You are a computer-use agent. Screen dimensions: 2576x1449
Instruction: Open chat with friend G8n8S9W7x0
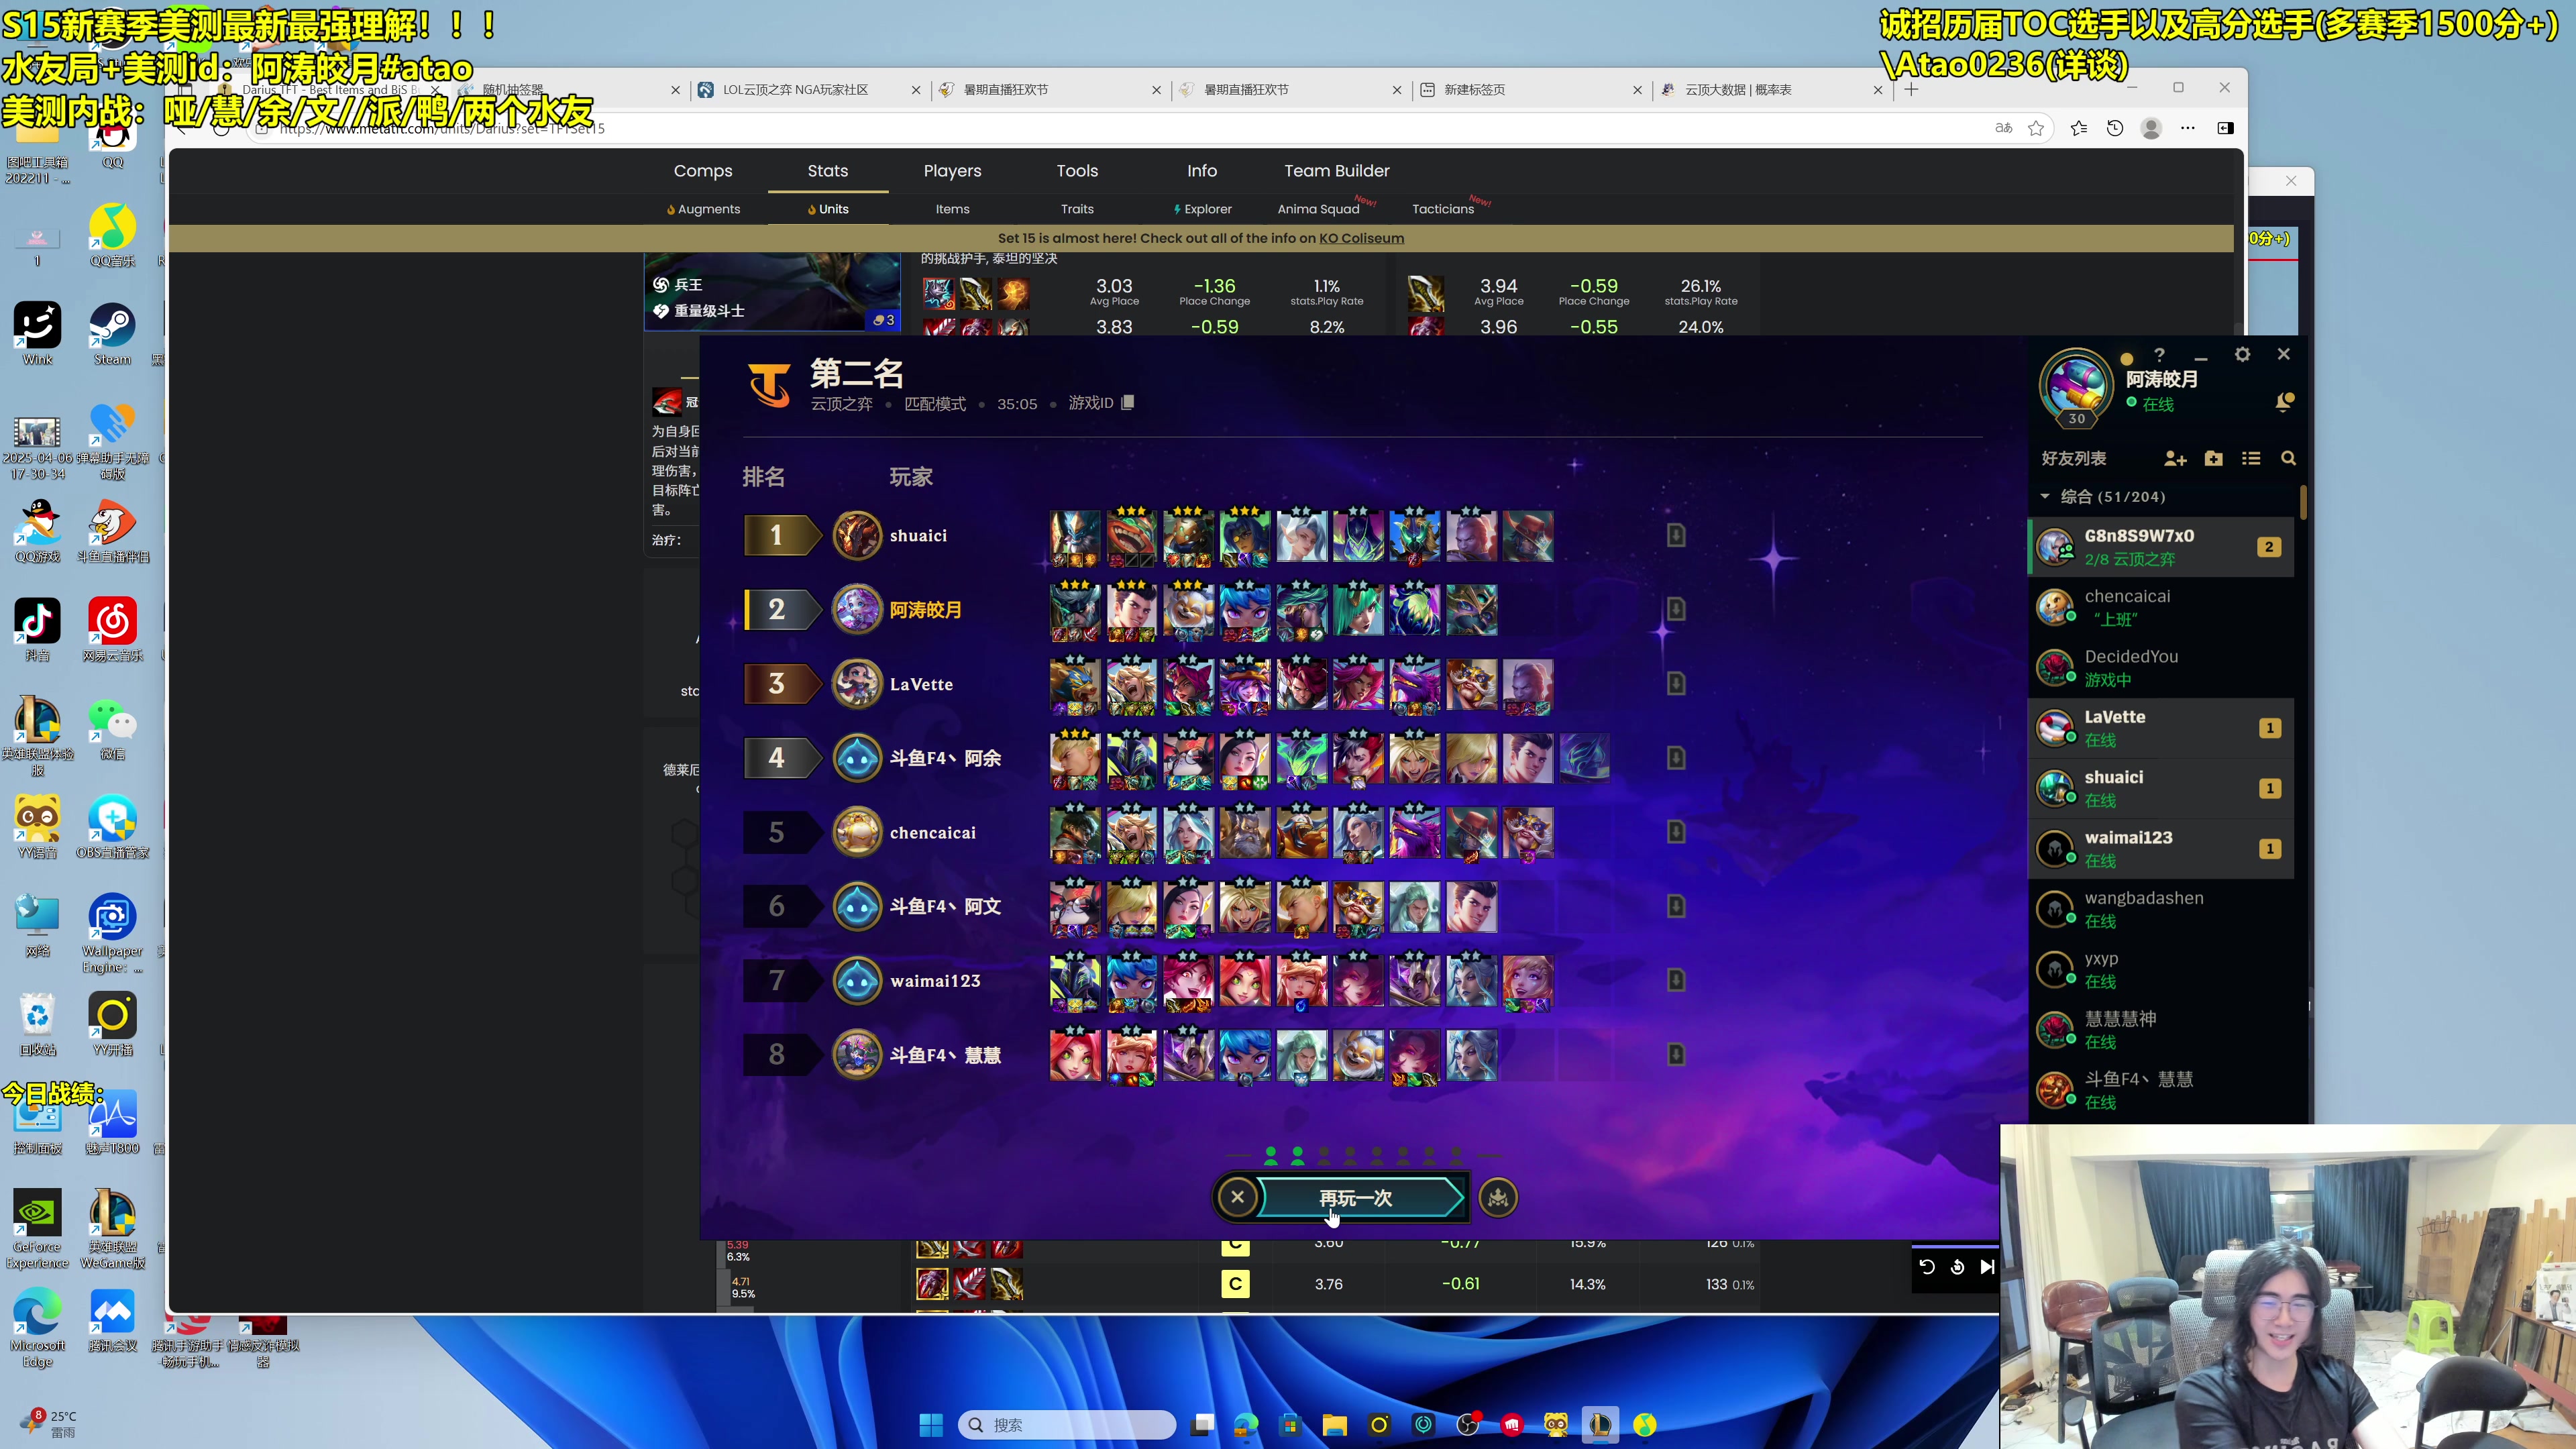pyautogui.click(x=2160, y=547)
